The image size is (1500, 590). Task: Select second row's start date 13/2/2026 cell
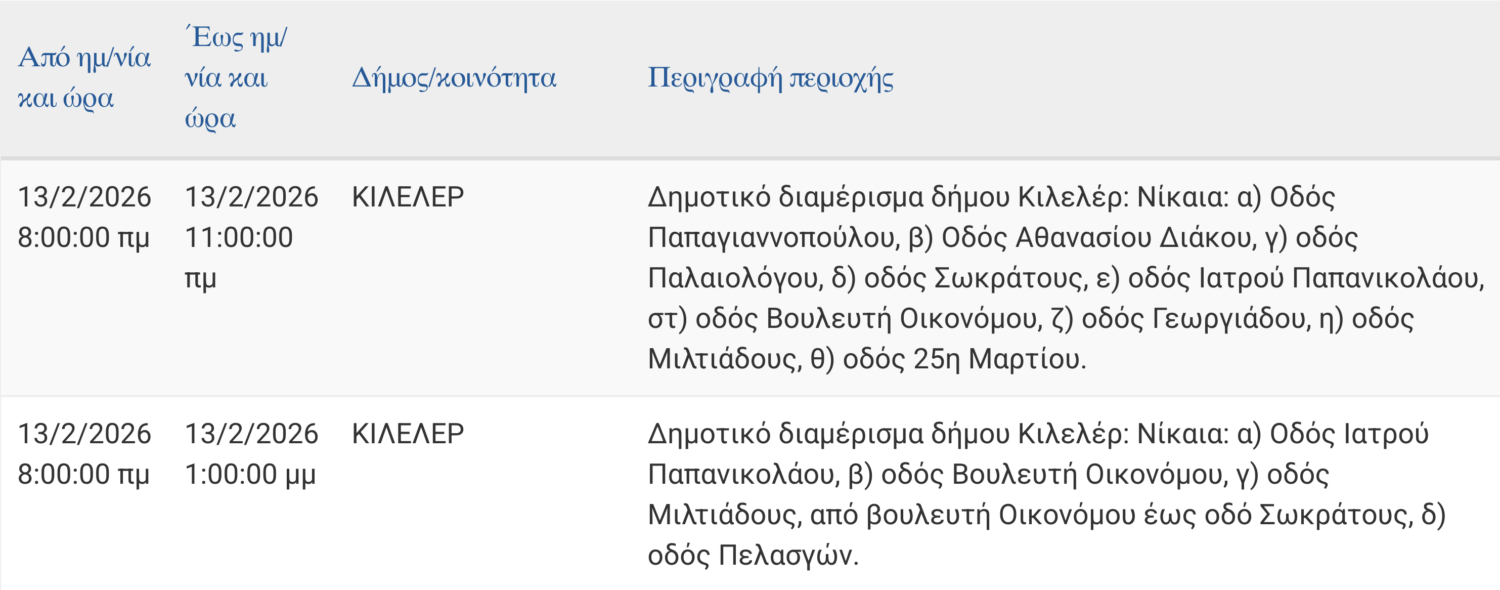84,434
